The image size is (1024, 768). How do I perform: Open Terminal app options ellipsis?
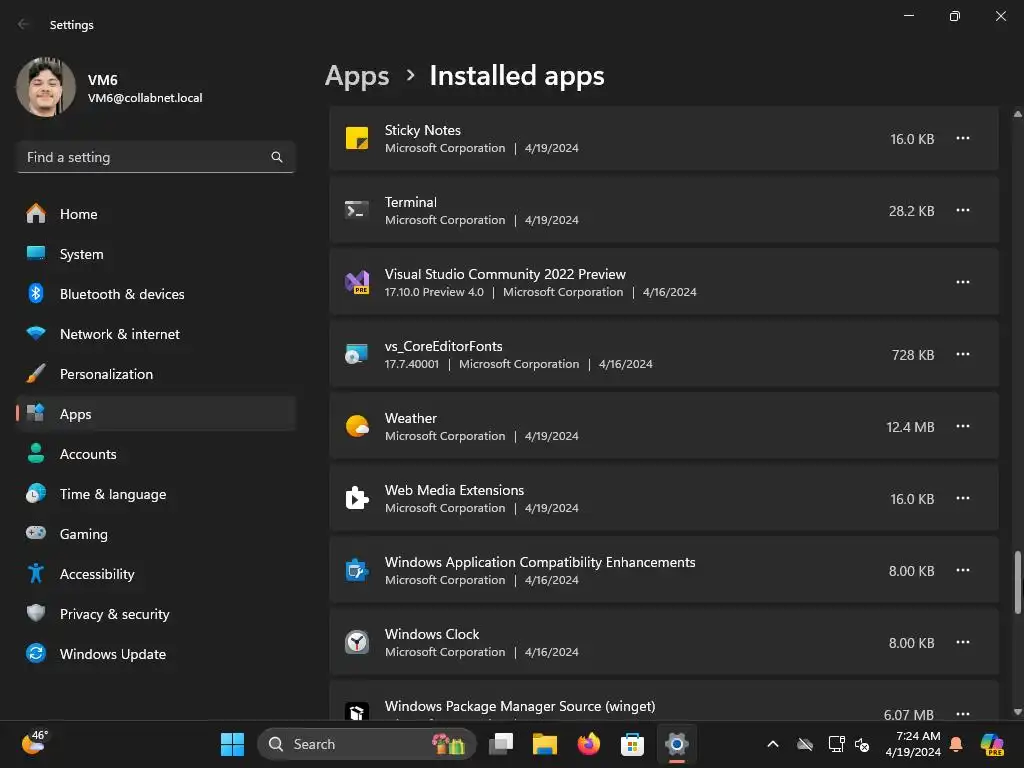(x=962, y=210)
